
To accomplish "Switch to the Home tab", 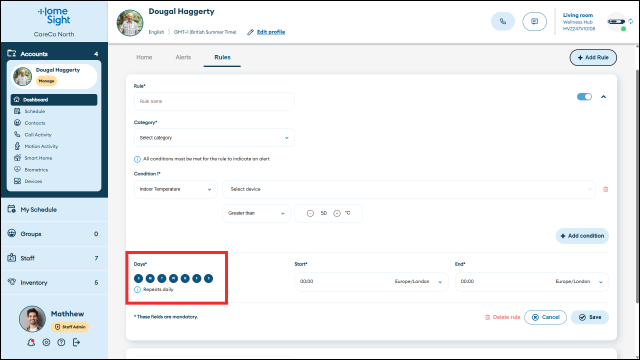I will click(144, 57).
